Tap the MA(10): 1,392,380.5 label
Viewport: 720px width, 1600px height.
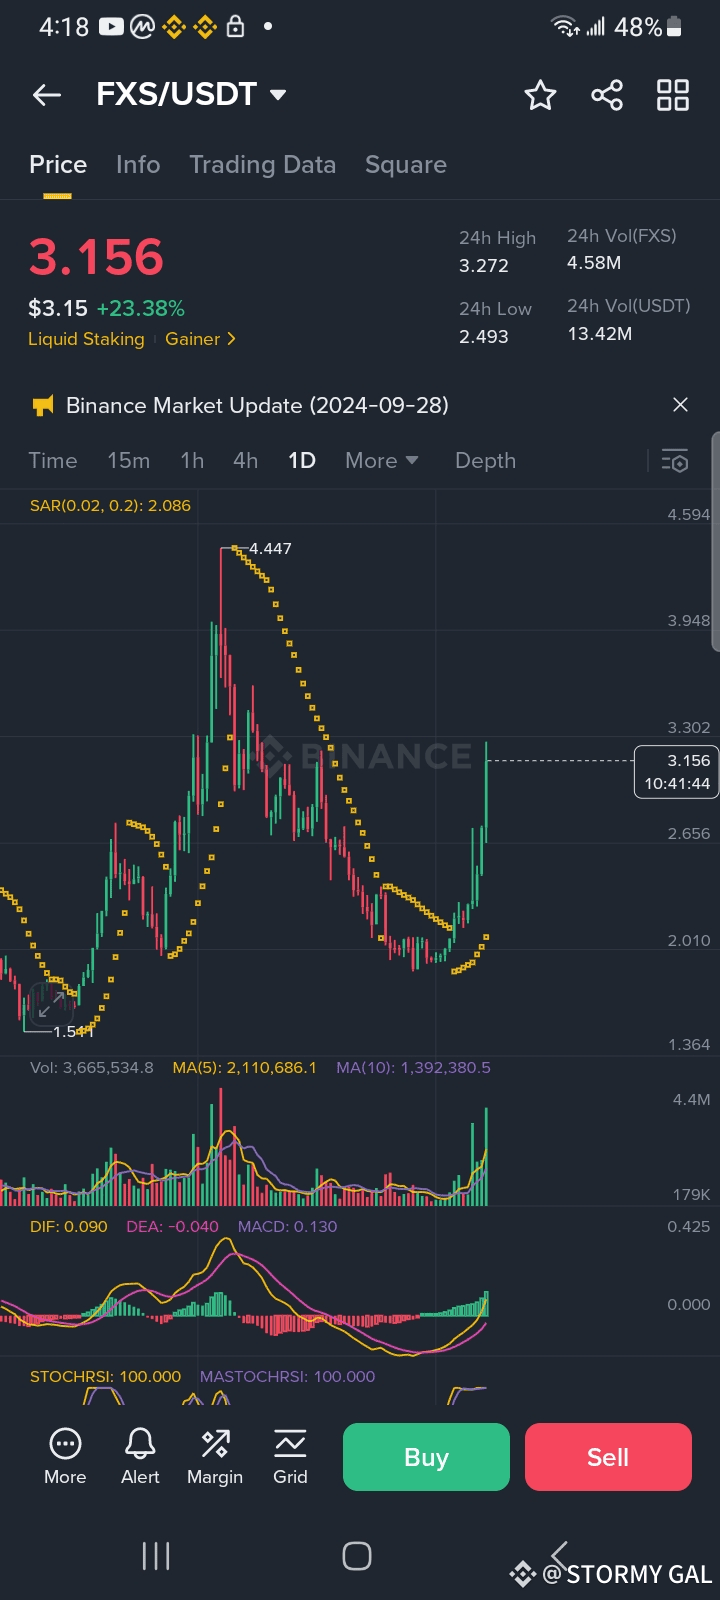pos(413,1068)
